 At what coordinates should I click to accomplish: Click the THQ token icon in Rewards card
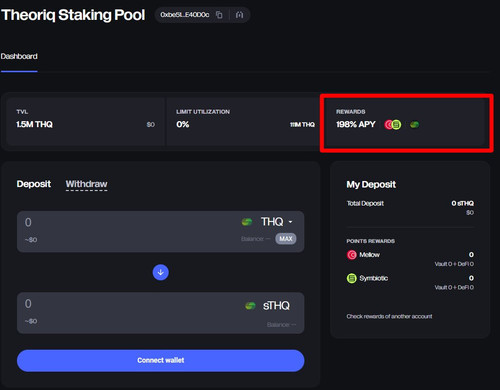click(414, 125)
